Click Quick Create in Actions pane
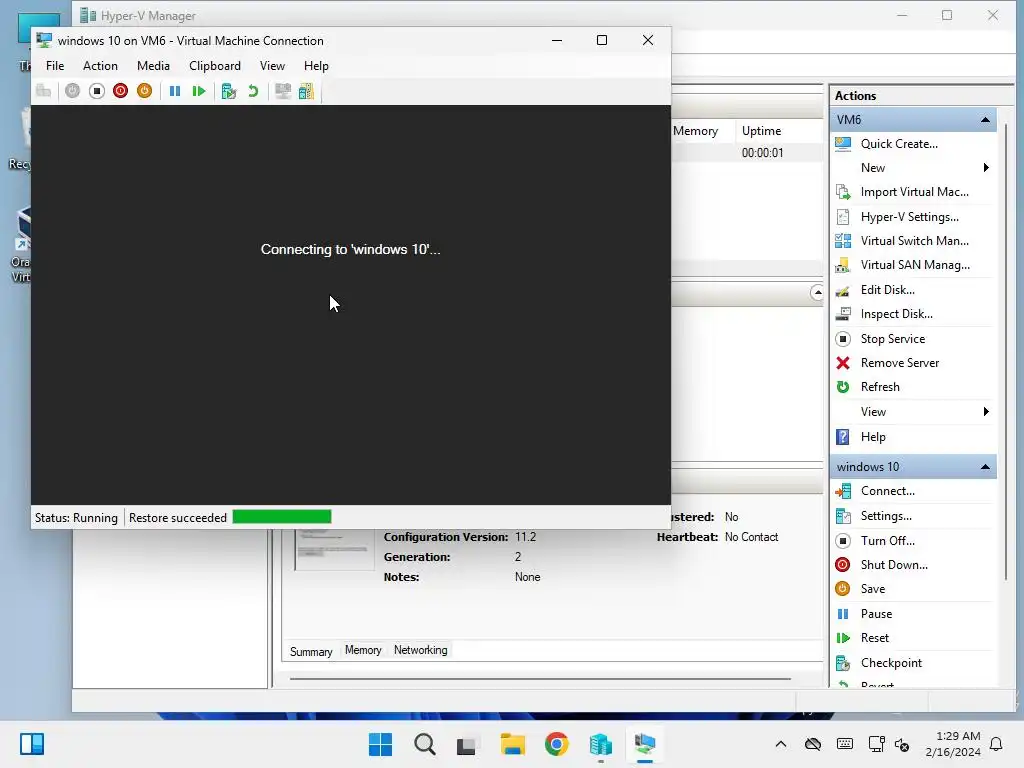1024x768 pixels. click(x=899, y=144)
